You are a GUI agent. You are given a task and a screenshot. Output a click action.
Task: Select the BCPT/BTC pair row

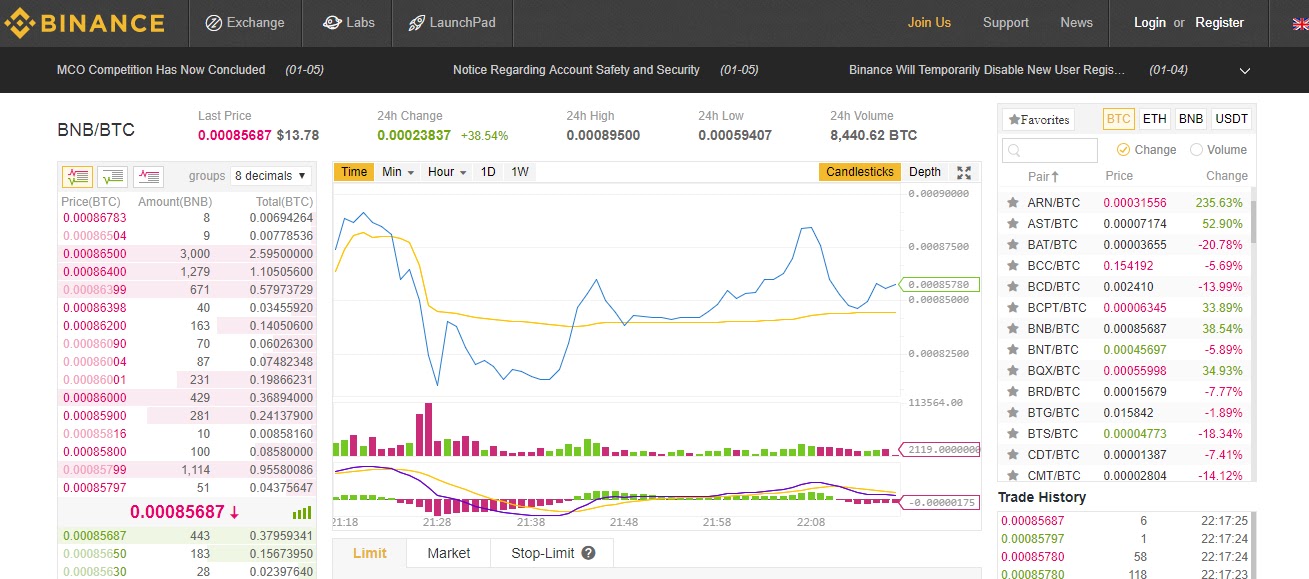(x=1124, y=307)
